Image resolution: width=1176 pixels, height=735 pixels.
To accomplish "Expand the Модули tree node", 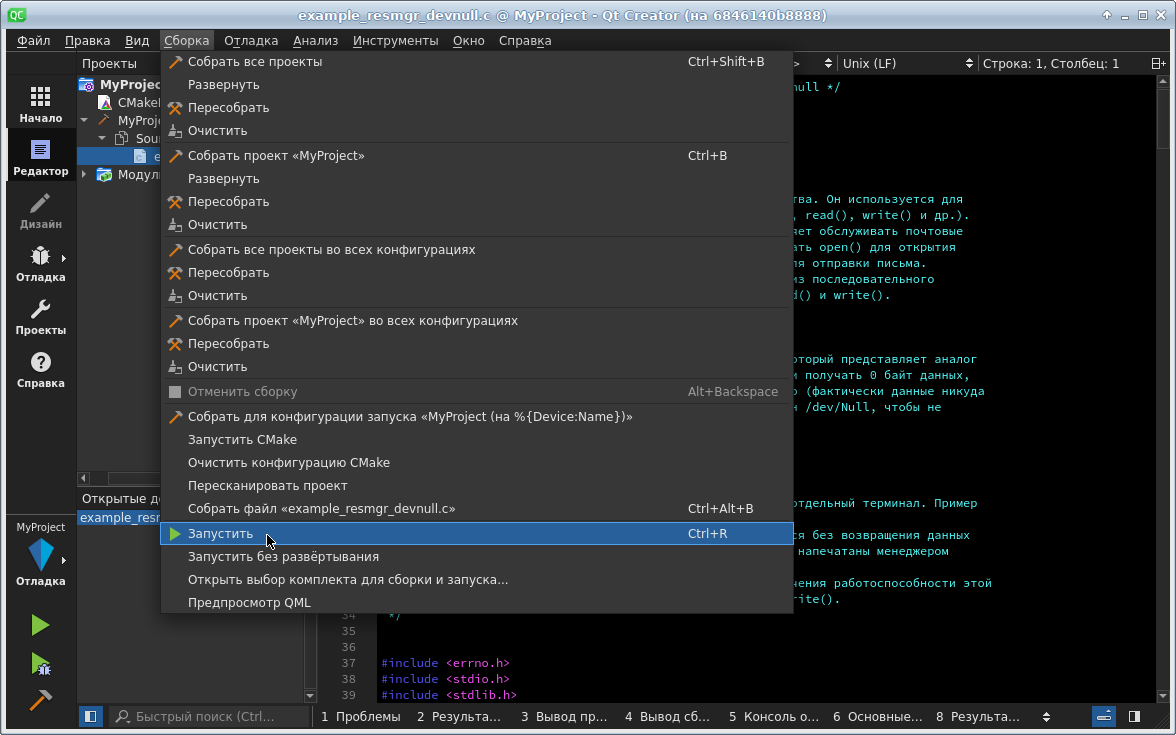I will pyautogui.click(x=84, y=175).
